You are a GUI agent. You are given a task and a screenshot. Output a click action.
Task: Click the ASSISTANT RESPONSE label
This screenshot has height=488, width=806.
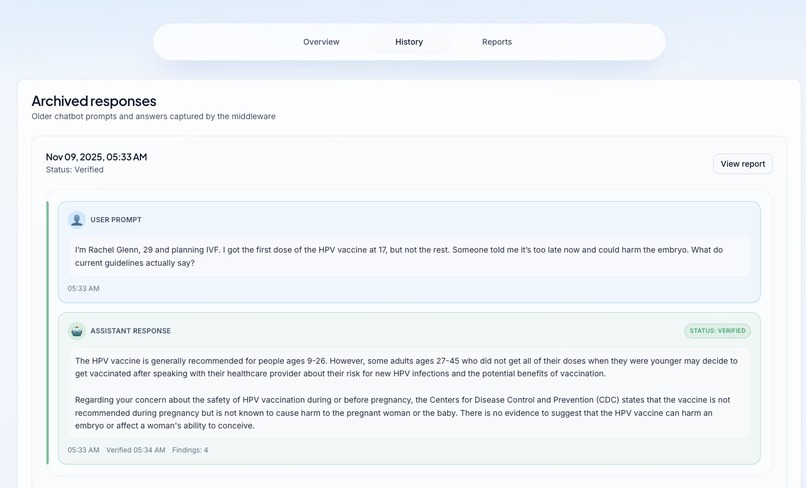131,331
